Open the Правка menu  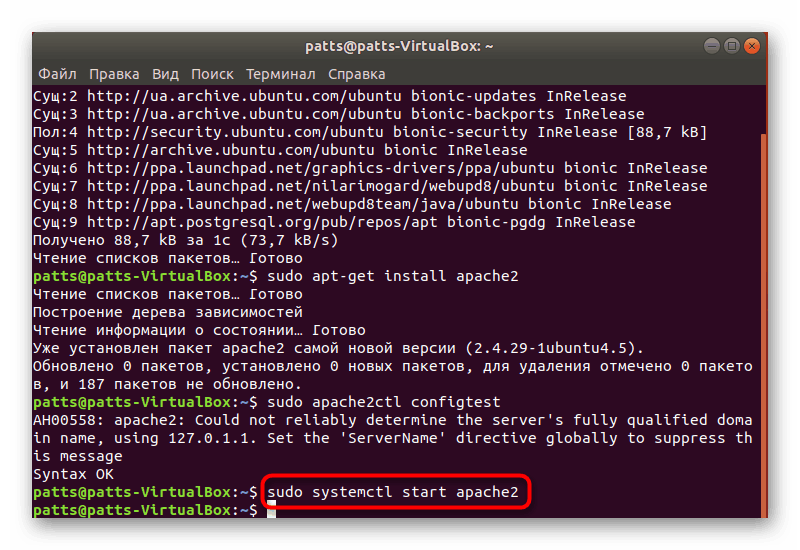click(x=114, y=74)
